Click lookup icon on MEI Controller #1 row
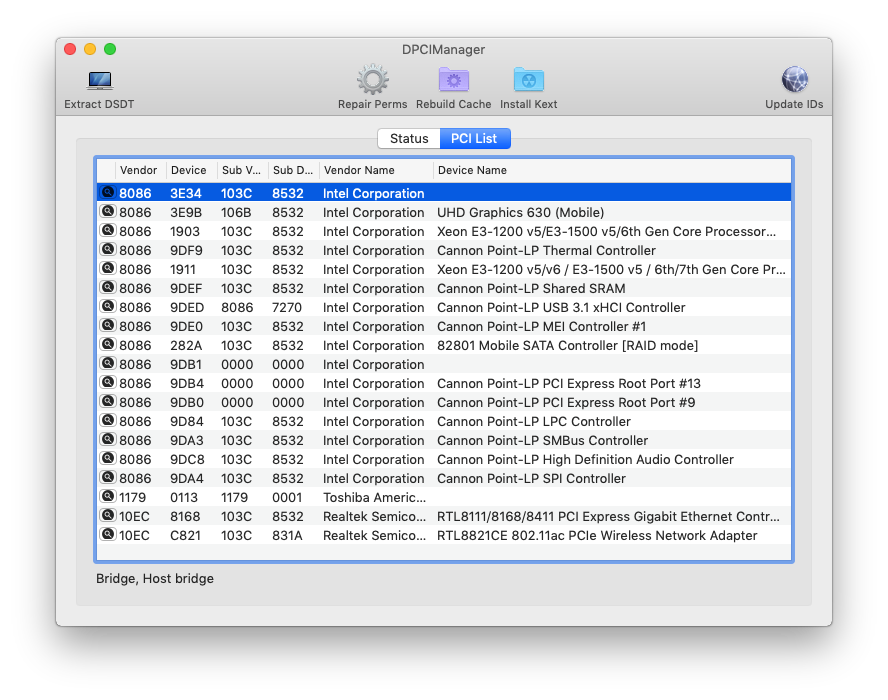Screen dimensions: 888x700 [108, 326]
